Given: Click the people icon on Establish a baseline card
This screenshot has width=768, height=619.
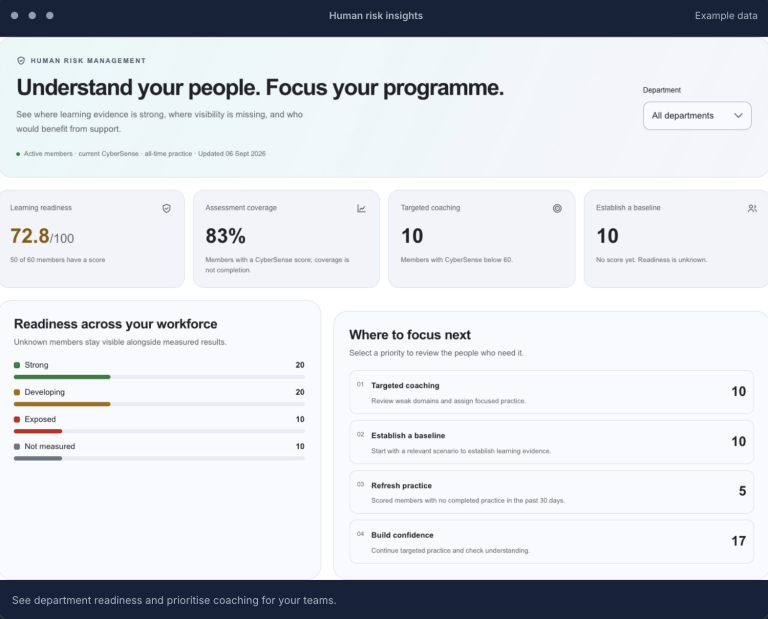Looking at the screenshot, I should tap(752, 209).
